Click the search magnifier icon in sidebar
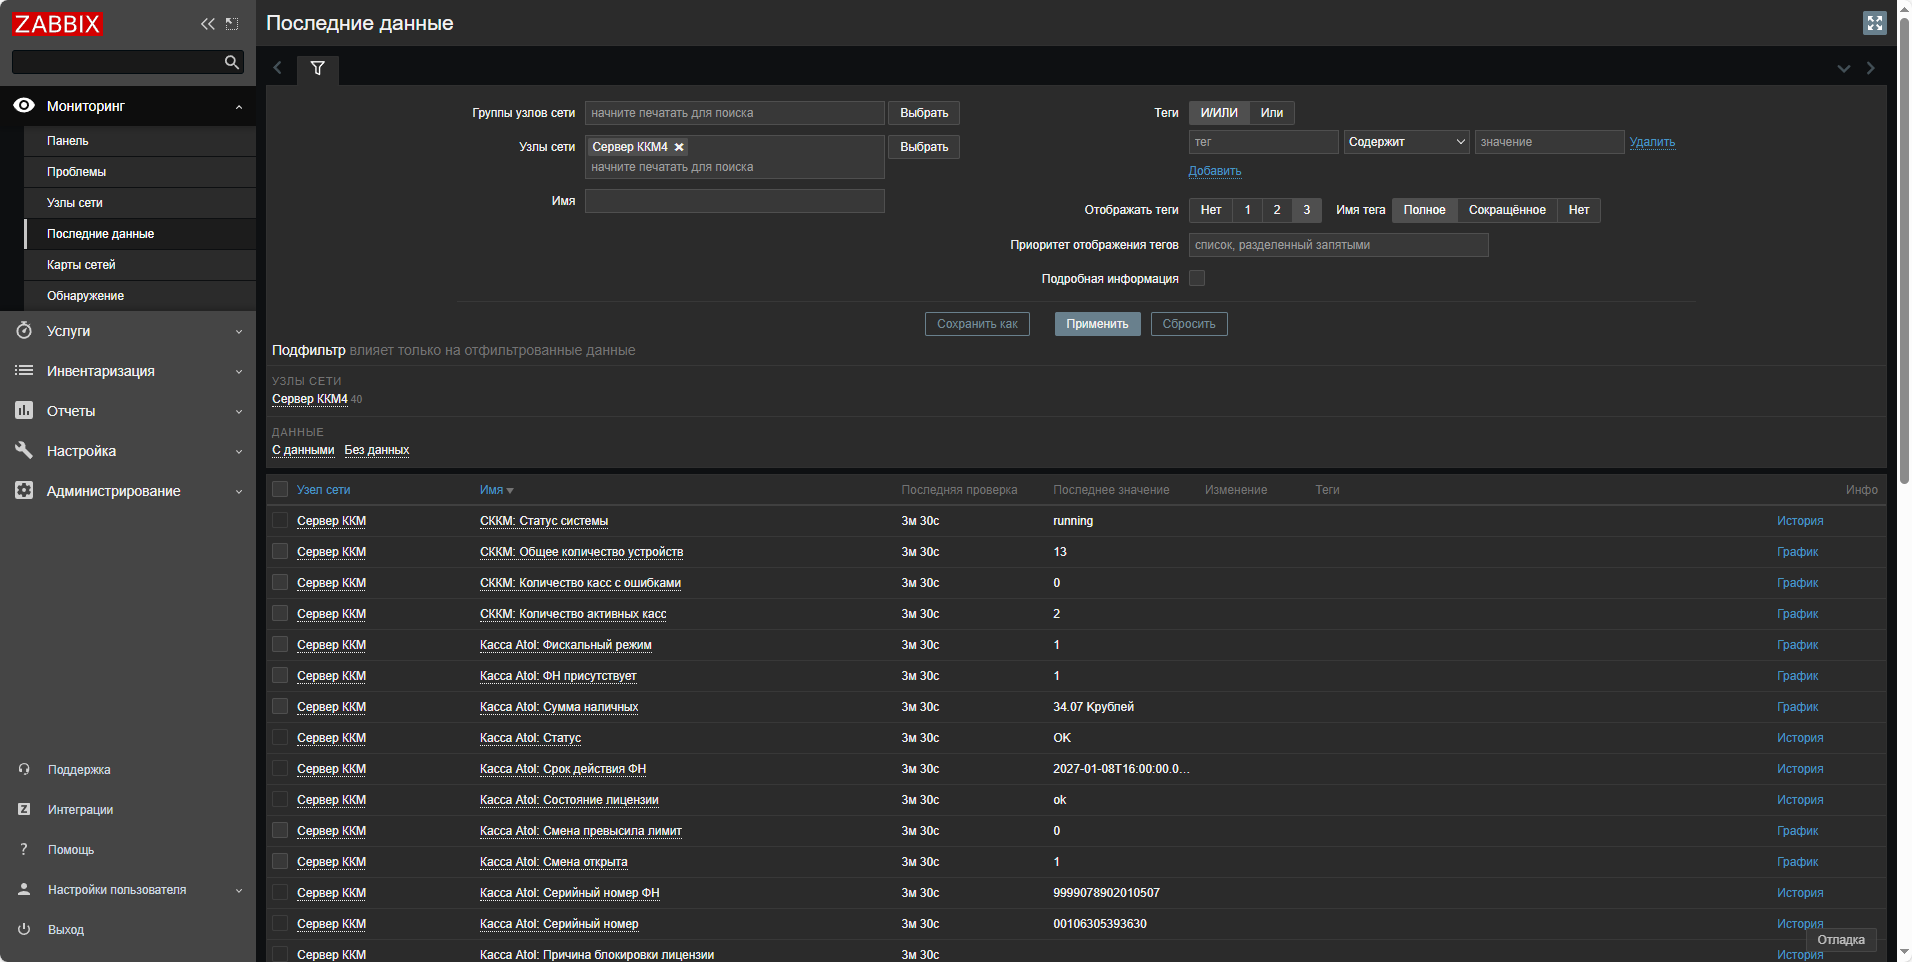The height and width of the screenshot is (962, 1912). click(x=232, y=62)
